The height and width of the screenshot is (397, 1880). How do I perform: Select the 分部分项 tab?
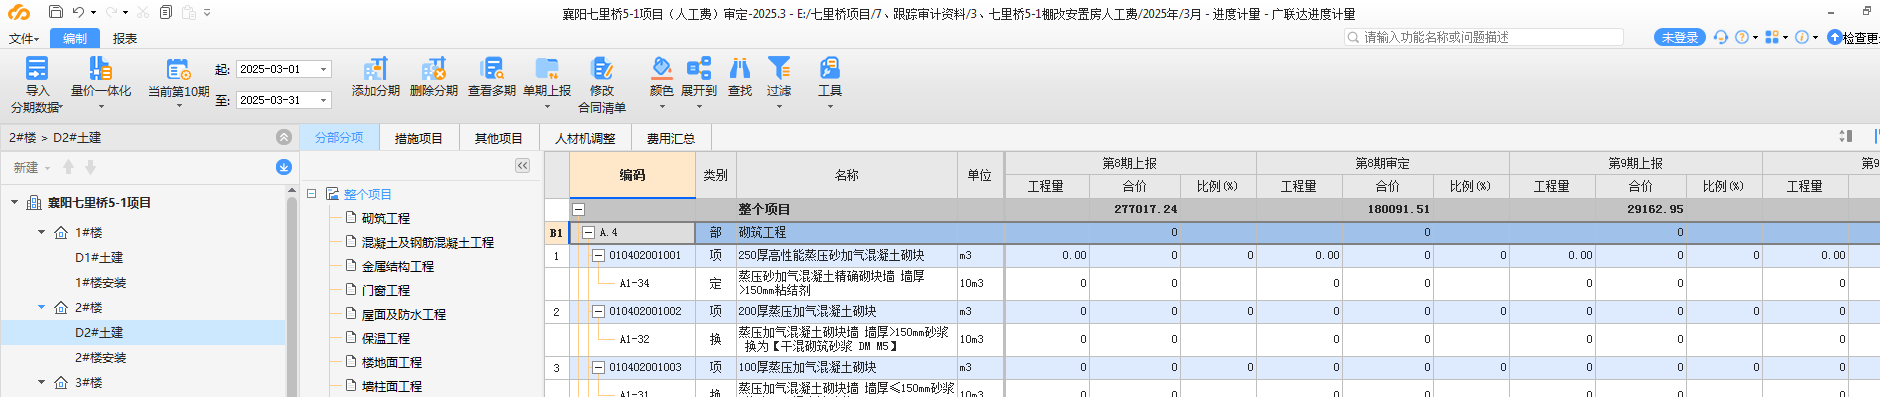tap(340, 138)
